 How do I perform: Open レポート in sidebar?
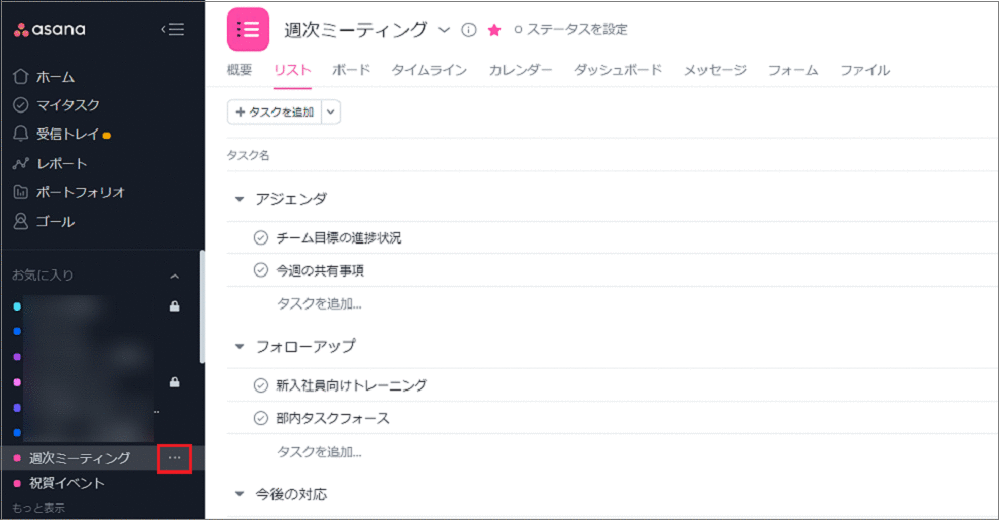61,163
